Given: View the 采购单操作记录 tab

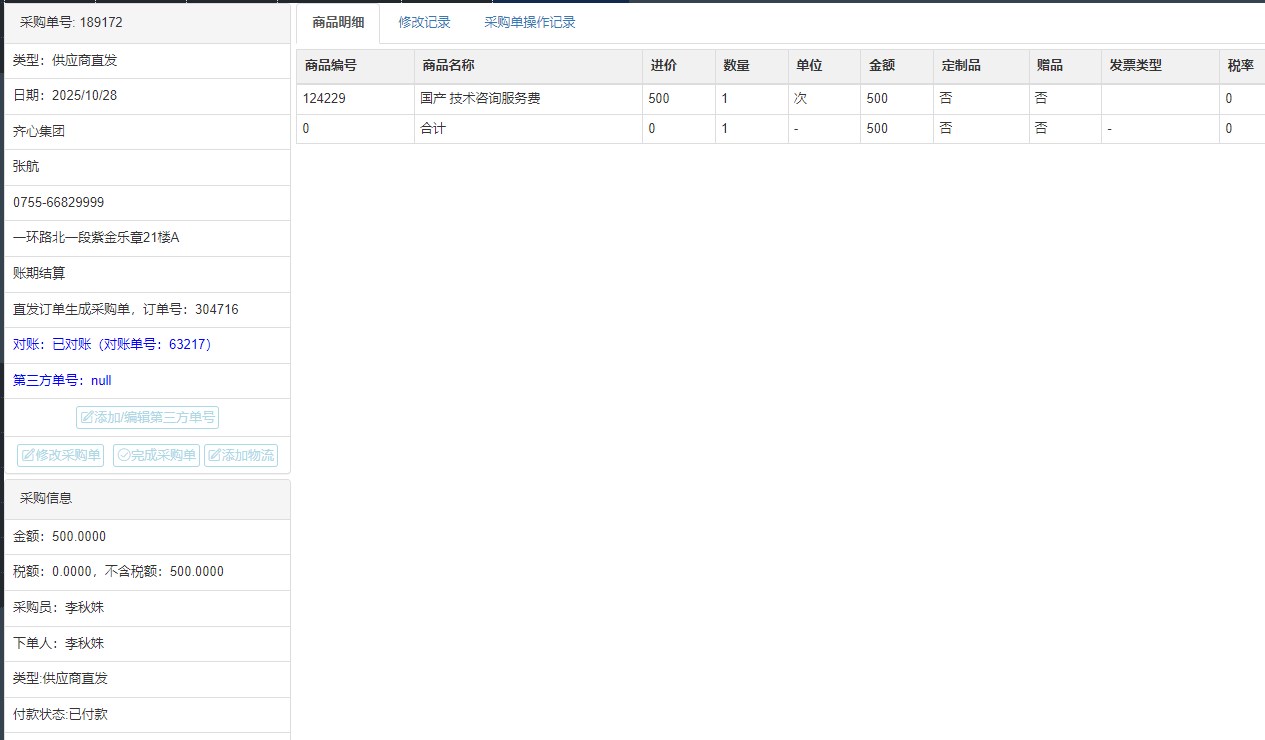Looking at the screenshot, I should [x=529, y=22].
